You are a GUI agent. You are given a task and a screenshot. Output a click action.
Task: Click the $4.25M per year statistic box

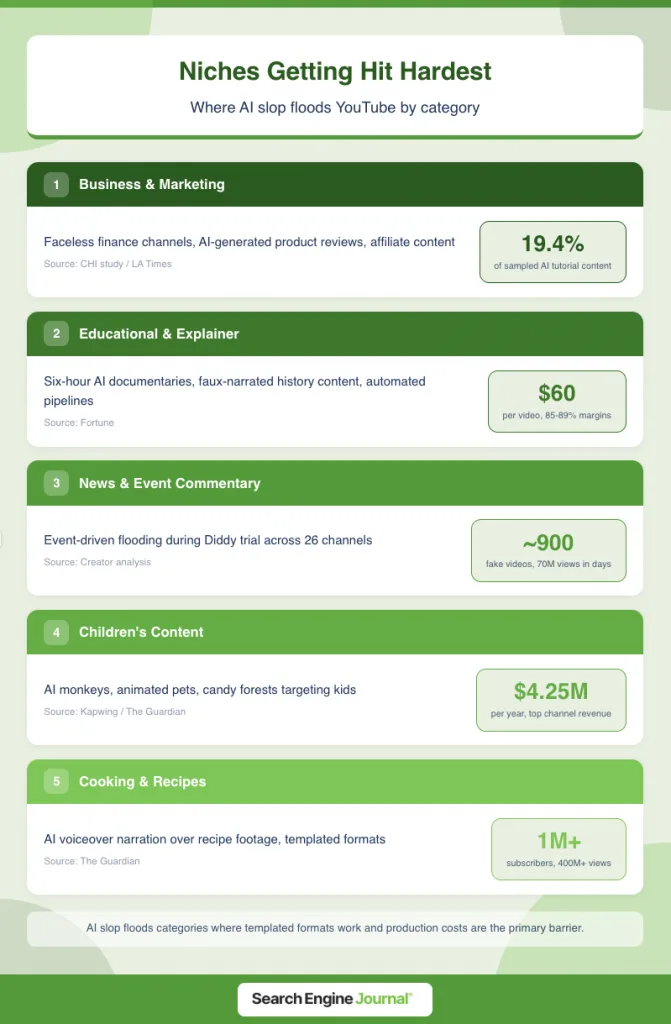pos(551,699)
